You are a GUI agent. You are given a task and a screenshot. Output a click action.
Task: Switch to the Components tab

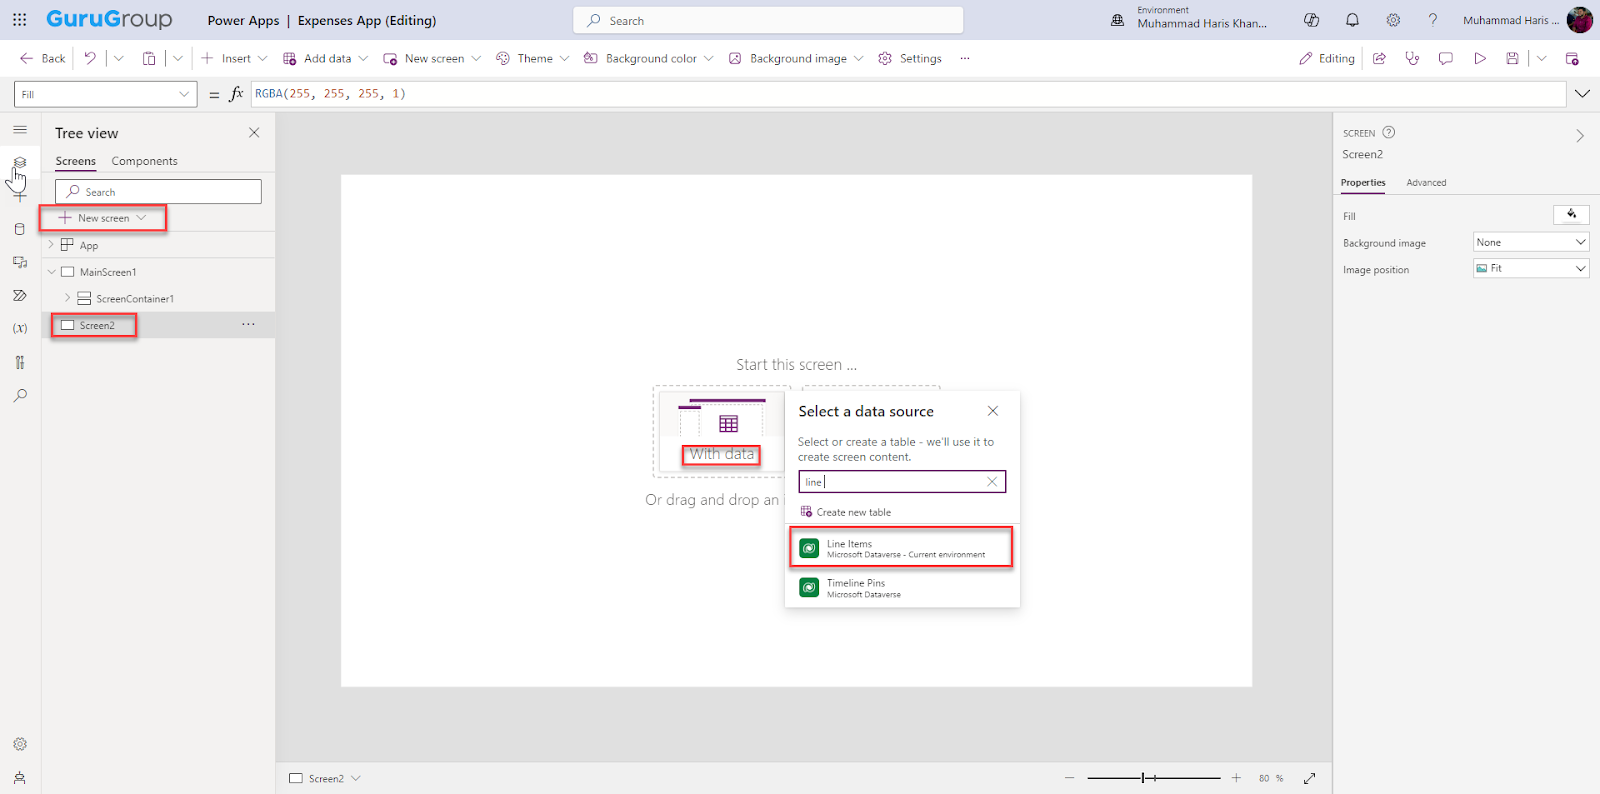(x=144, y=161)
